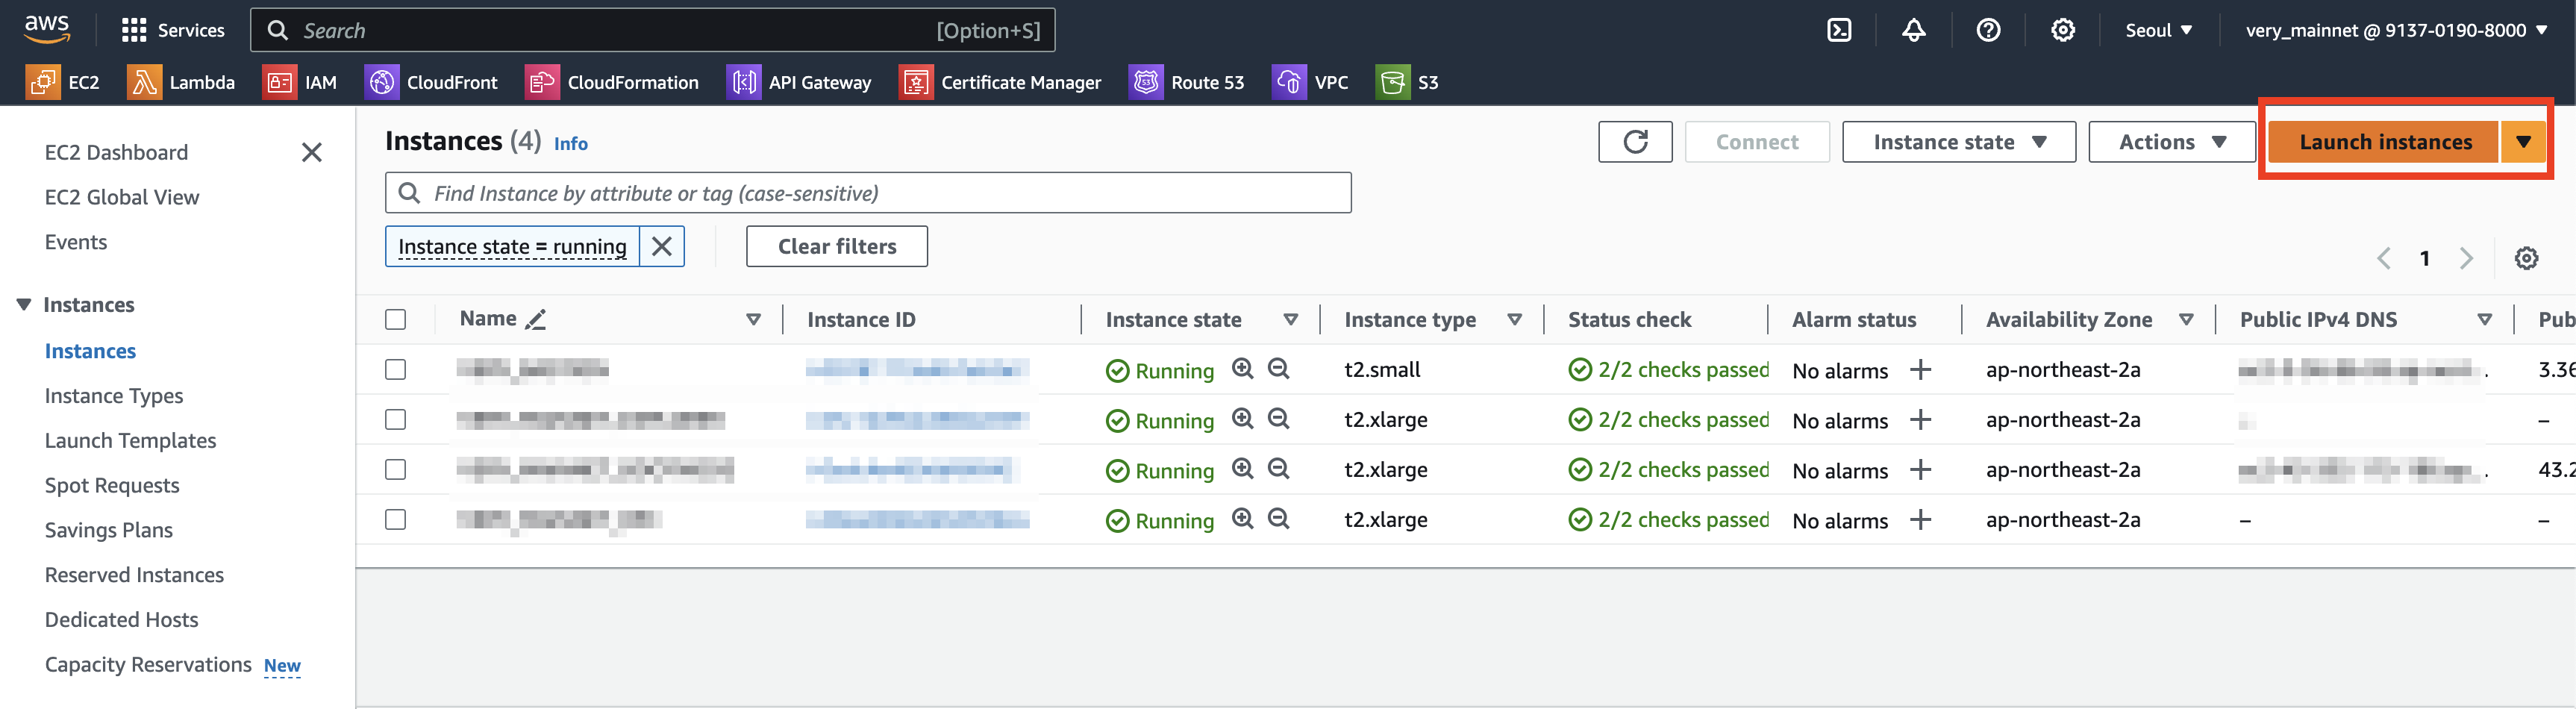Toggle the select-all instances checkbox
This screenshot has height=709, width=2576.
[396, 320]
